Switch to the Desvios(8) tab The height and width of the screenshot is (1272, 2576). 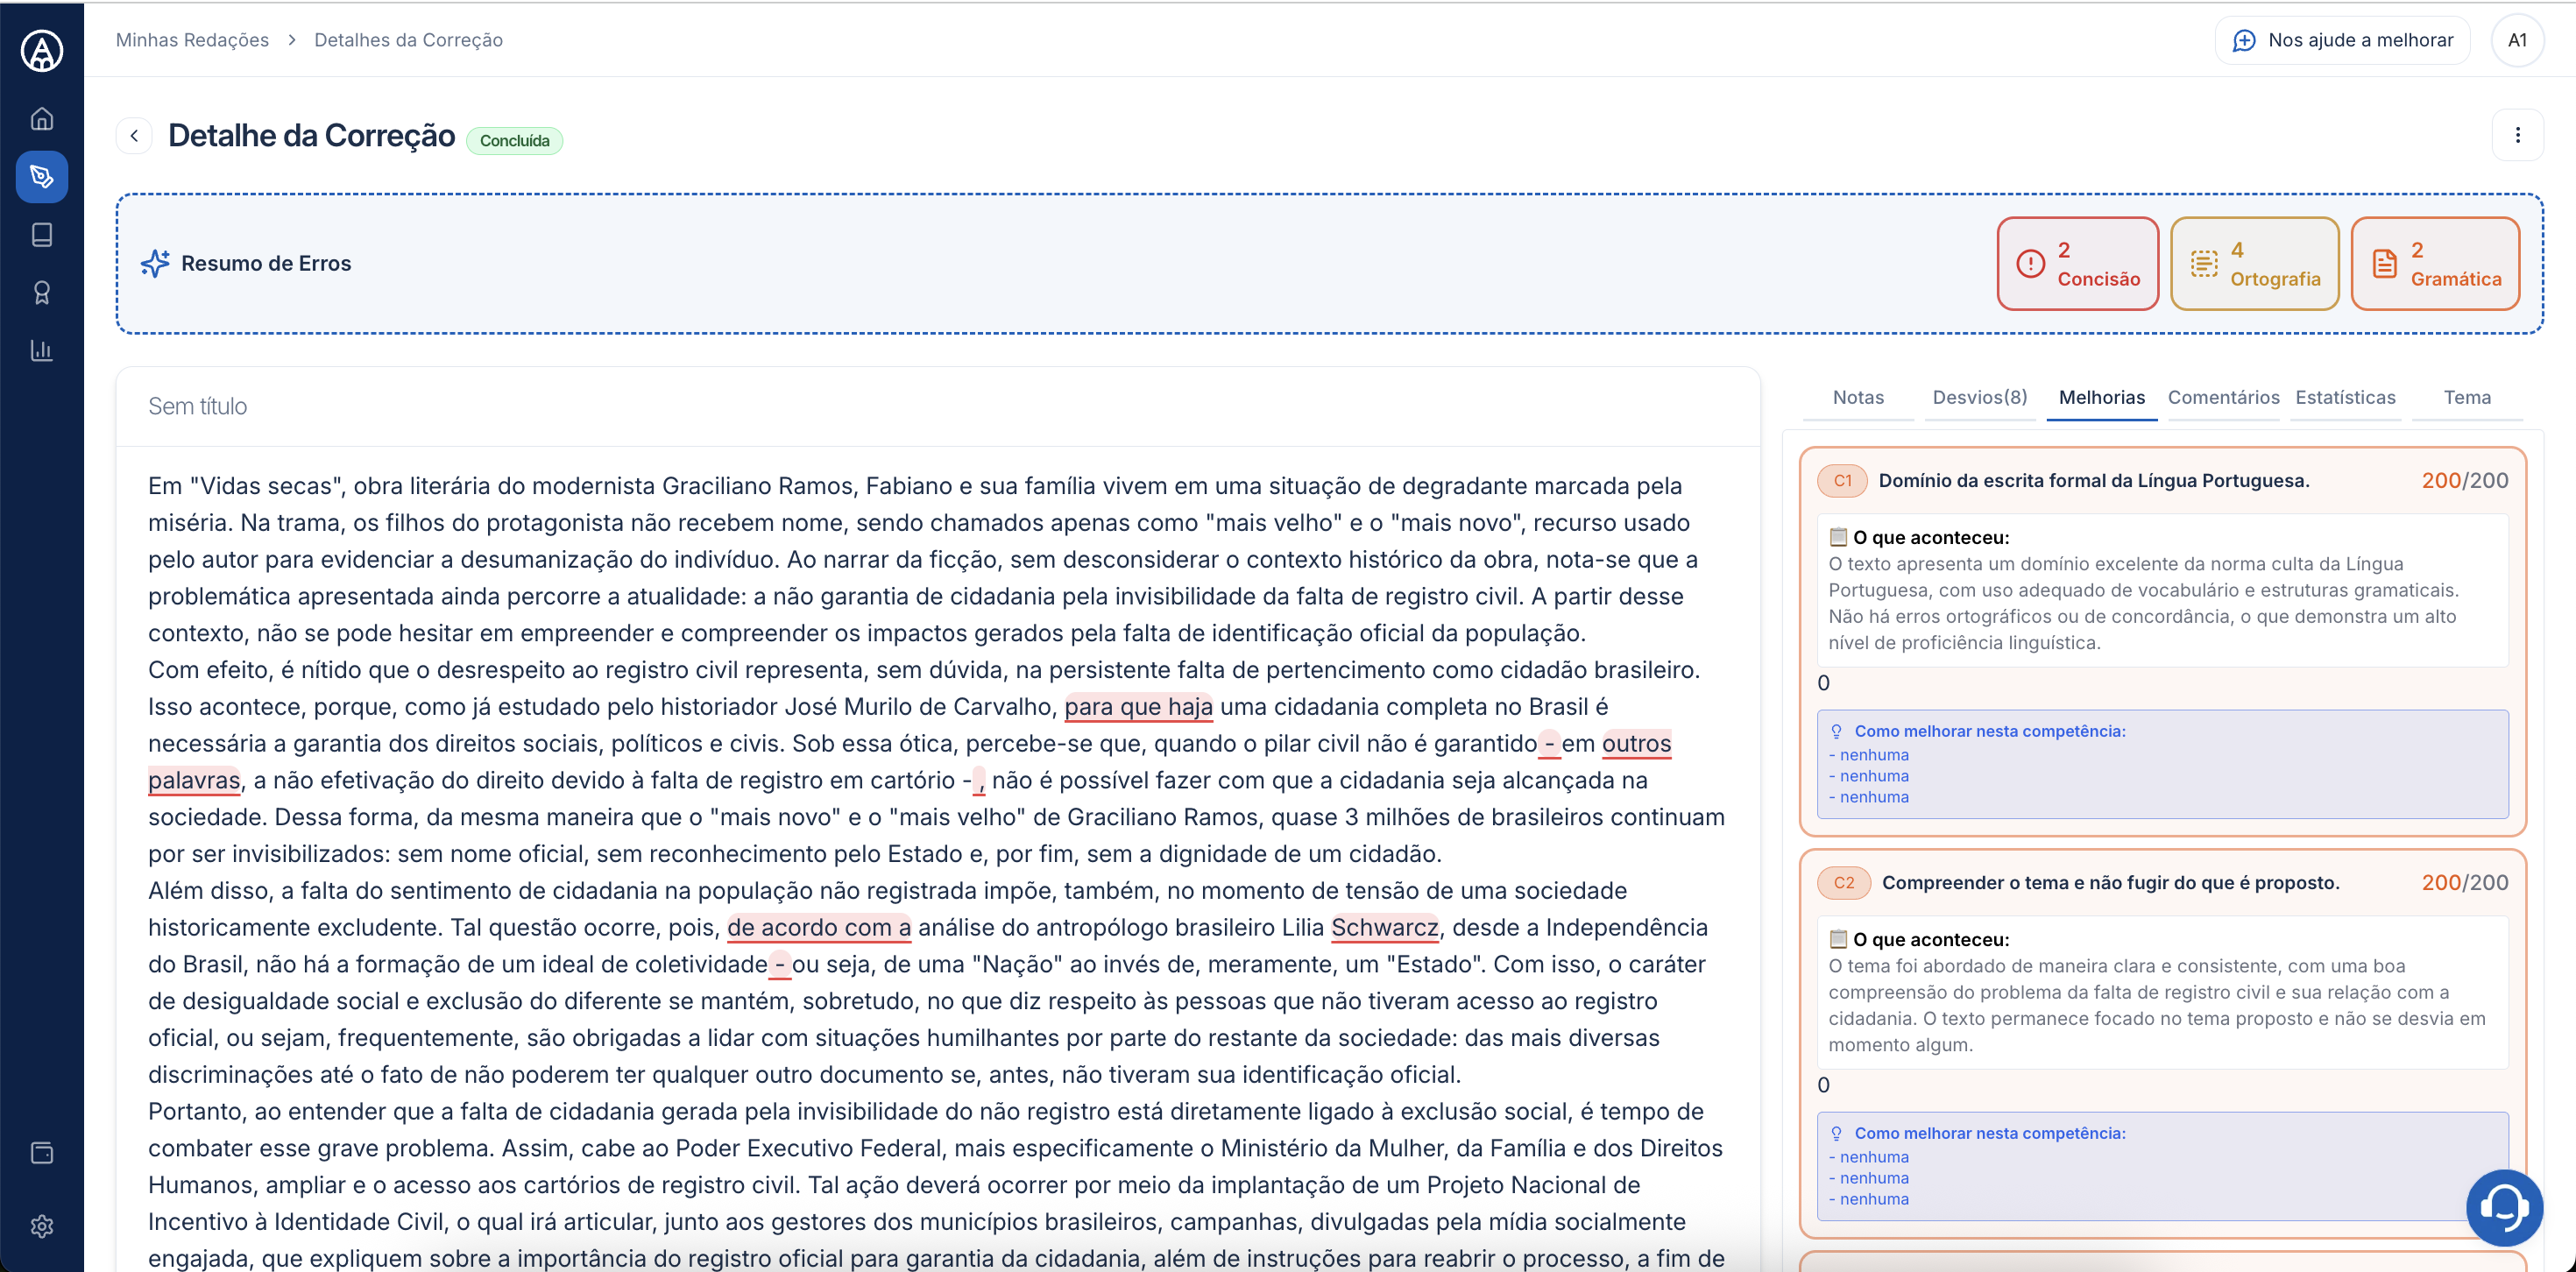(1979, 397)
